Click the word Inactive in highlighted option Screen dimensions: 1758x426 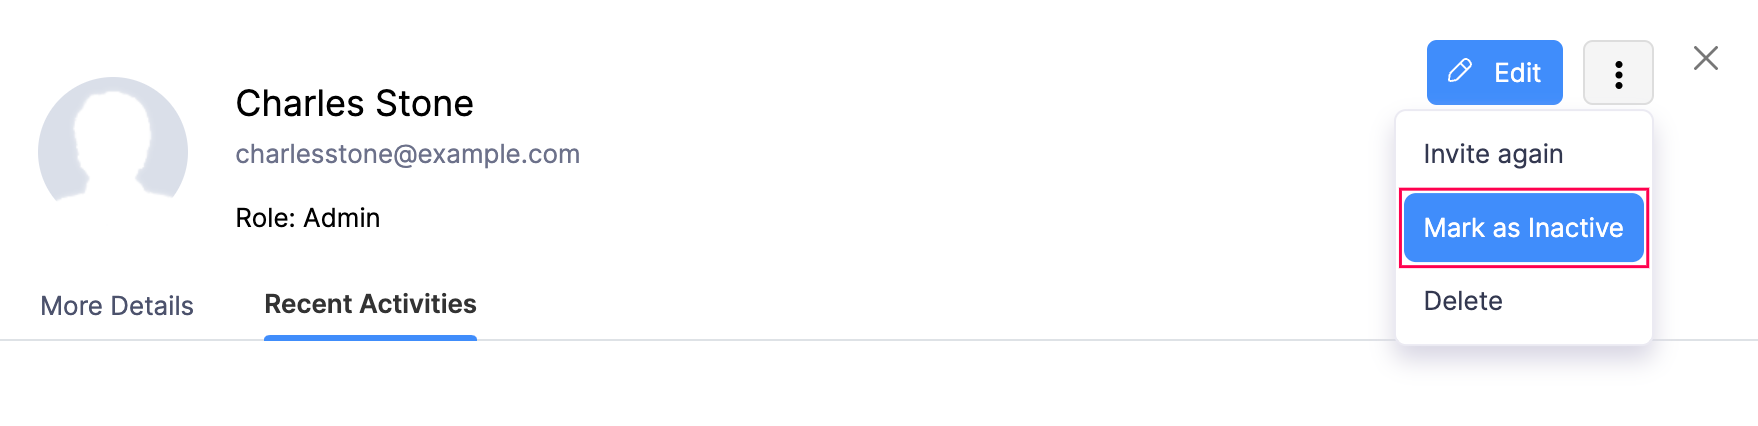pos(1575,228)
